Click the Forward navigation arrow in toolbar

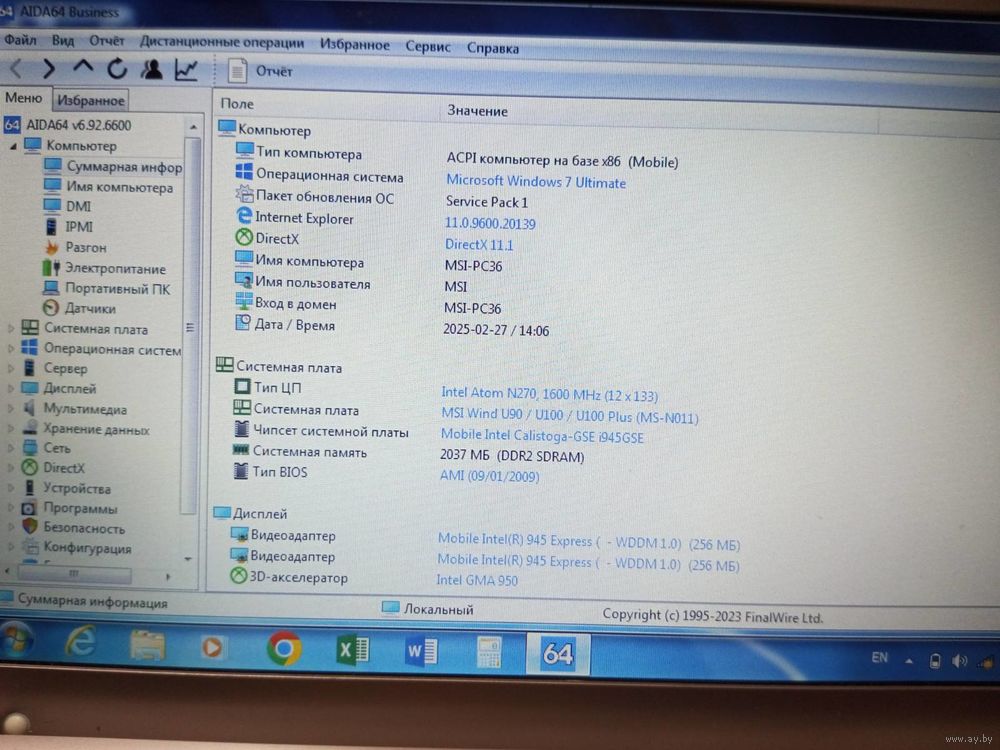click(x=48, y=69)
